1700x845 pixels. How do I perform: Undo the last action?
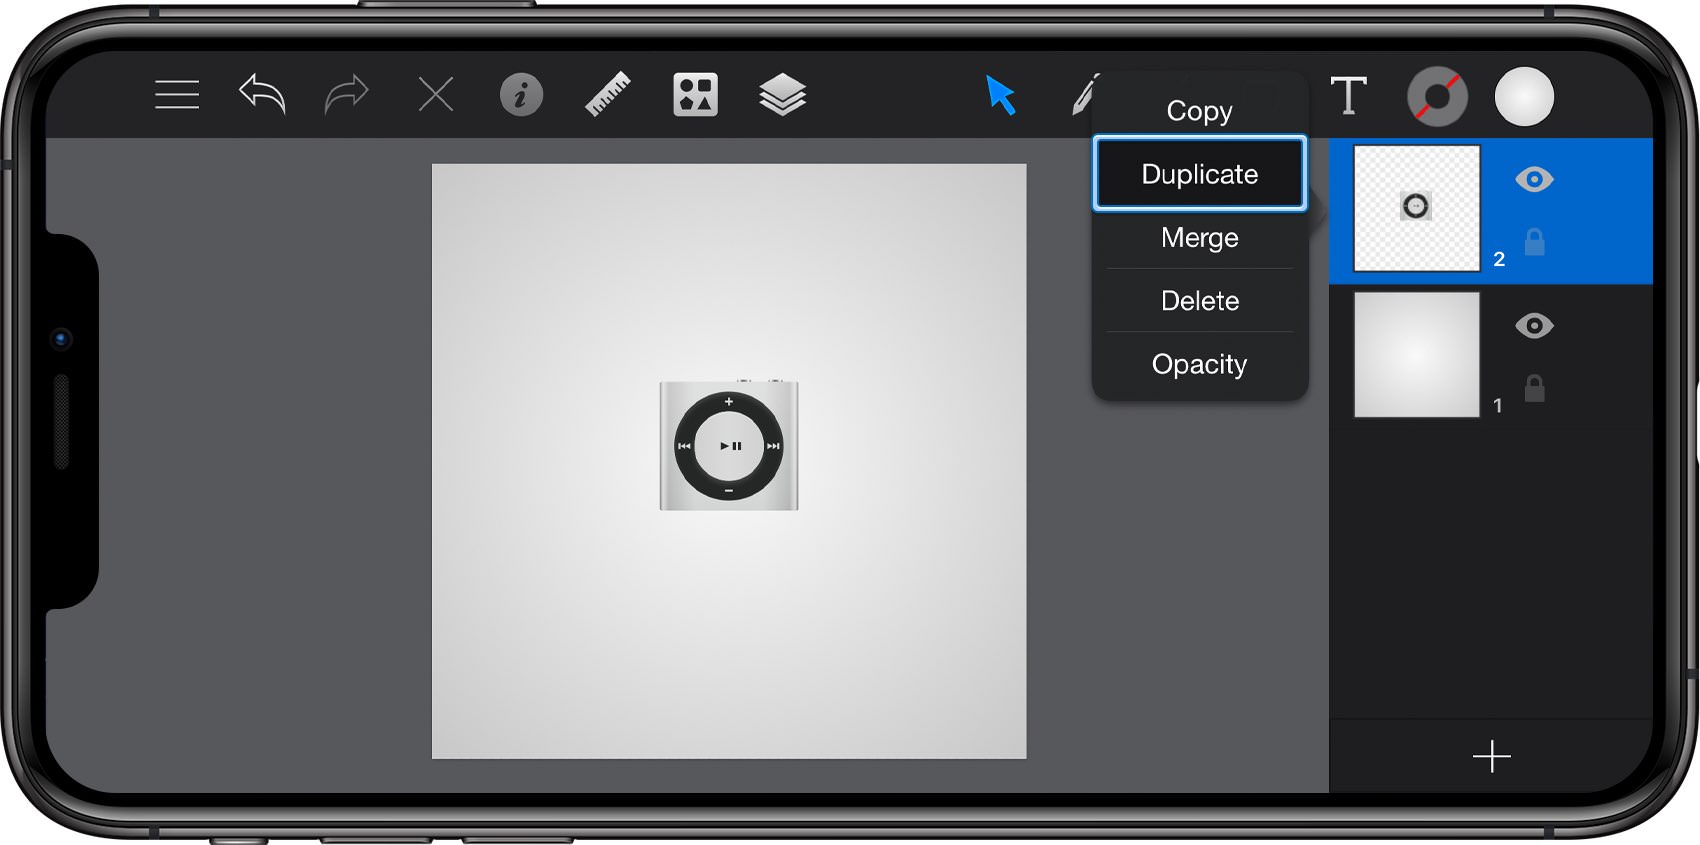[262, 95]
